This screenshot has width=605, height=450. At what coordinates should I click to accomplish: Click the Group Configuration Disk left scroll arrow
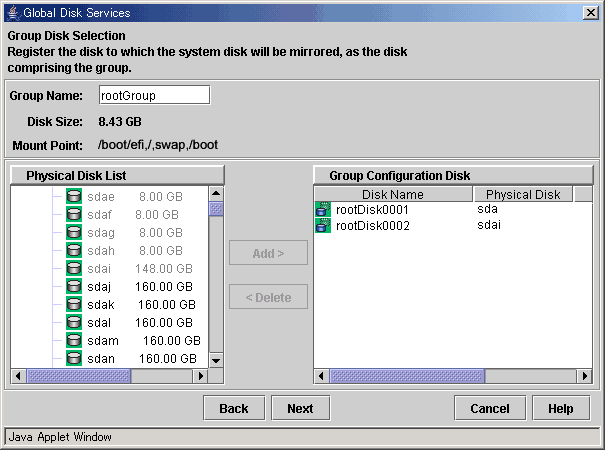pos(321,376)
